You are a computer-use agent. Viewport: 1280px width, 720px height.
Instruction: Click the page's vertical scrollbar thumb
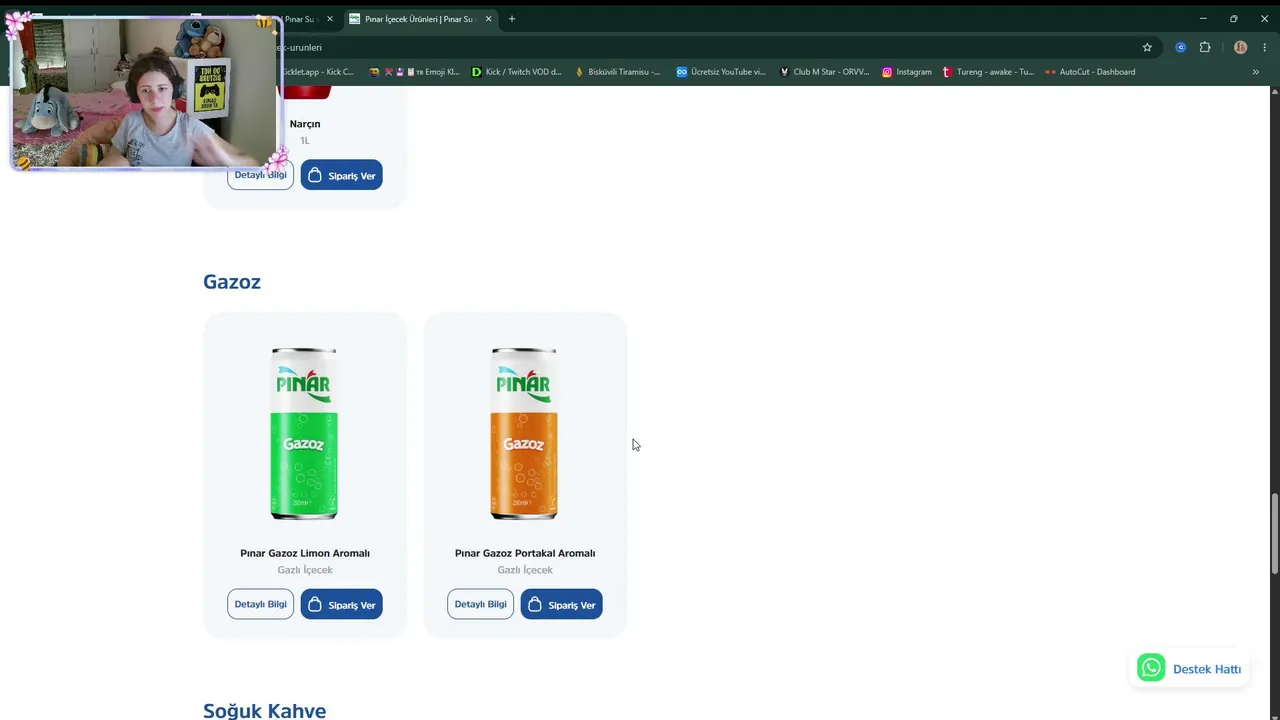[x=1274, y=534]
